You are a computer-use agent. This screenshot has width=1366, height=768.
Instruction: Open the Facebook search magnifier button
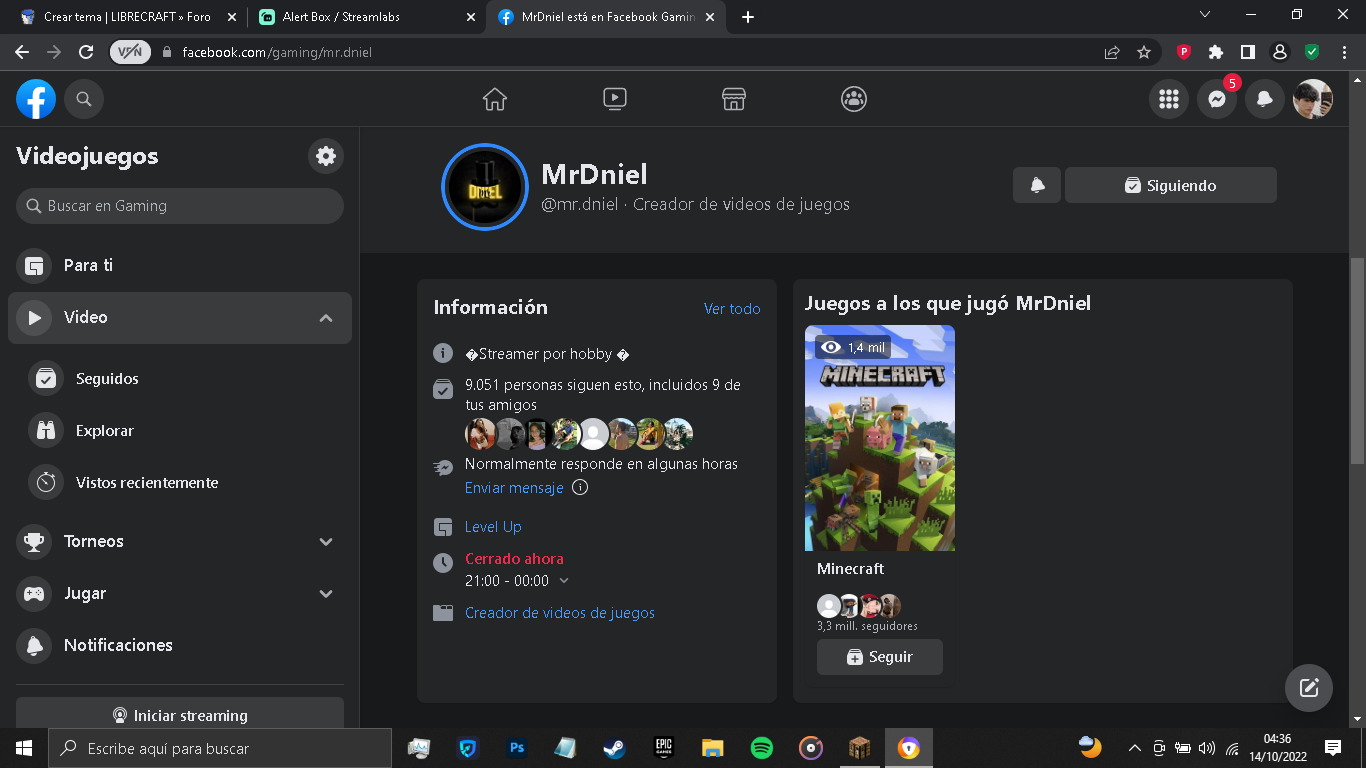(x=84, y=99)
